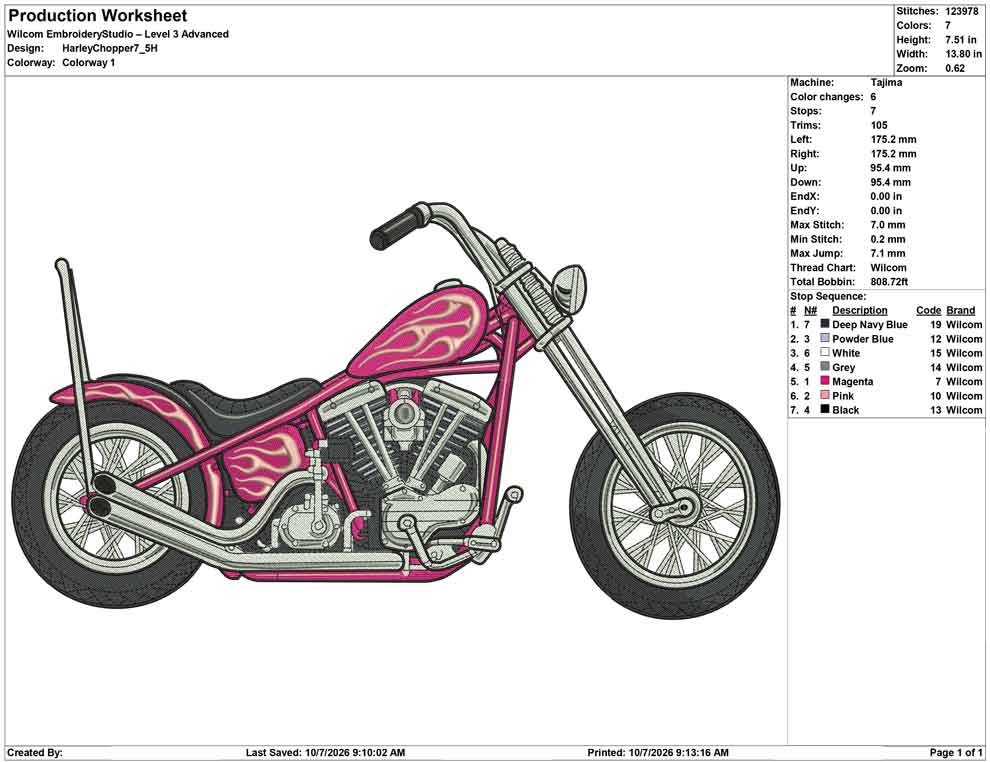Click the 'Last Saved' timestamp in footer

coord(325,753)
